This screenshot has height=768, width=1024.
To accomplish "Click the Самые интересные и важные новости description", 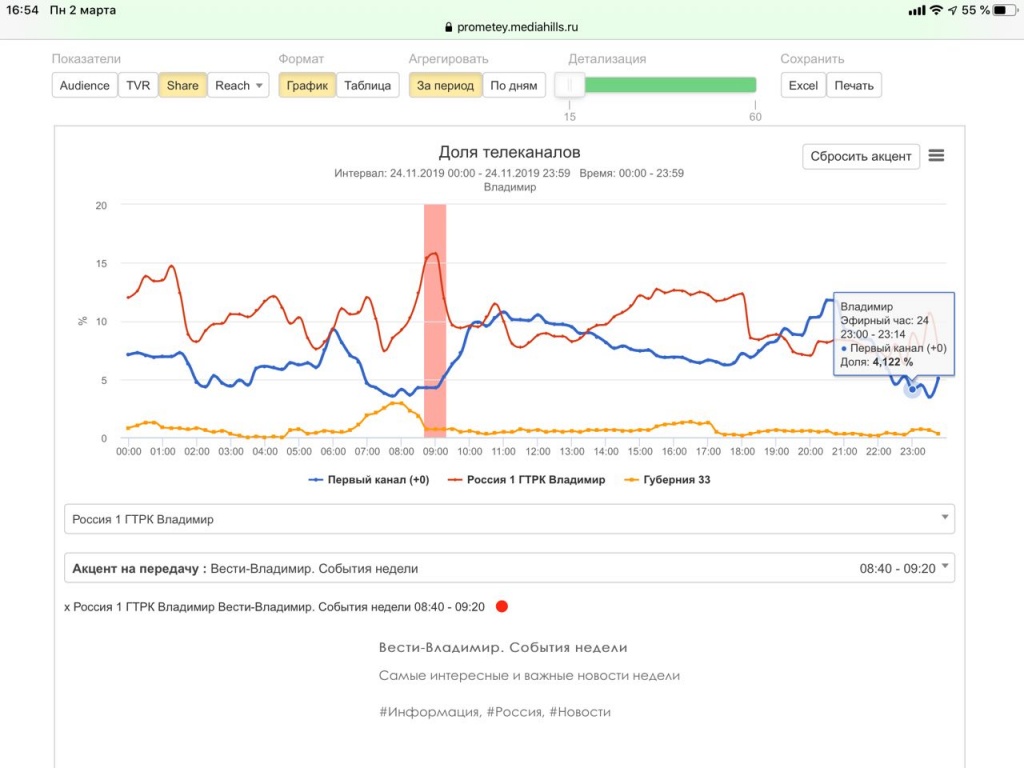I will tap(529, 676).
